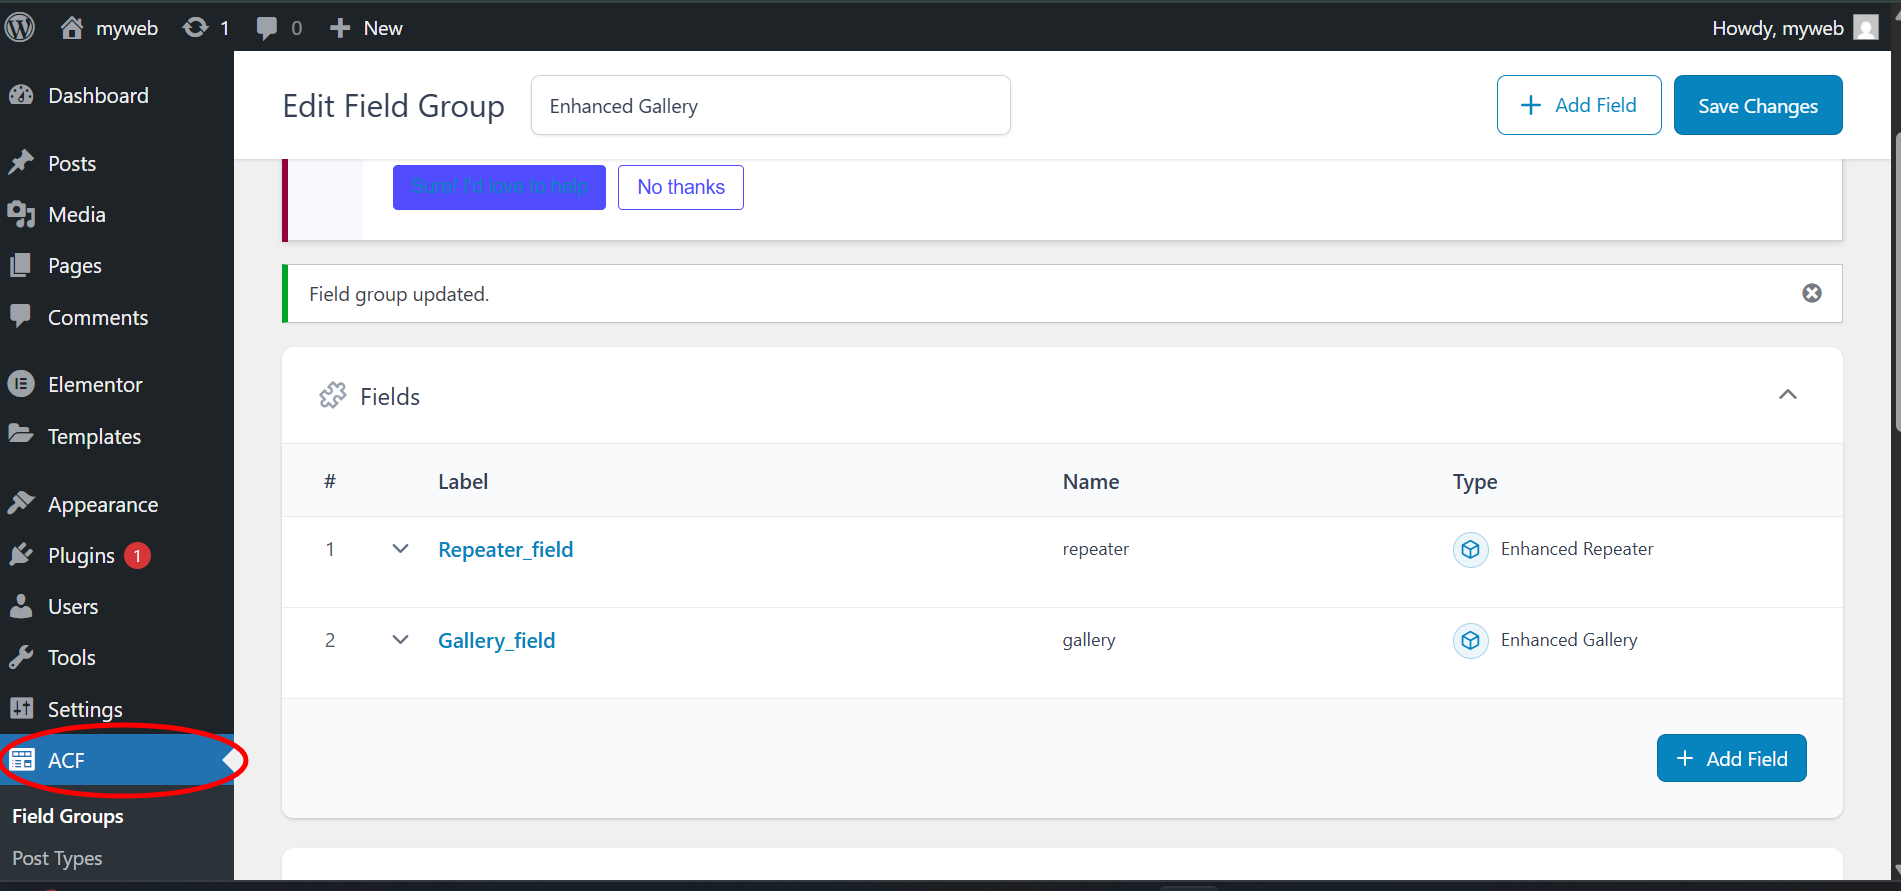This screenshot has height=891, width=1901.
Task: Expand the Gallery_field row settings
Action: [400, 640]
